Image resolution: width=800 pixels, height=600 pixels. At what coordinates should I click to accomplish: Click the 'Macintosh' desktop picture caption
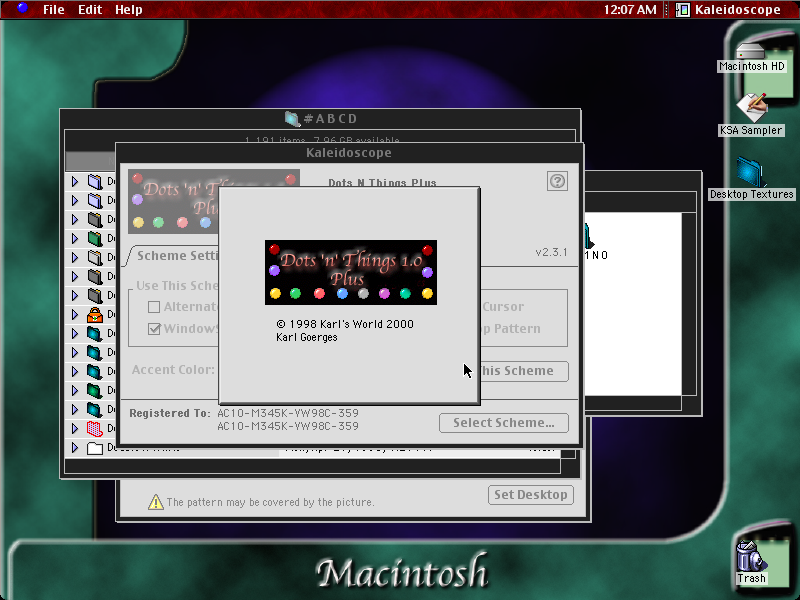click(402, 572)
